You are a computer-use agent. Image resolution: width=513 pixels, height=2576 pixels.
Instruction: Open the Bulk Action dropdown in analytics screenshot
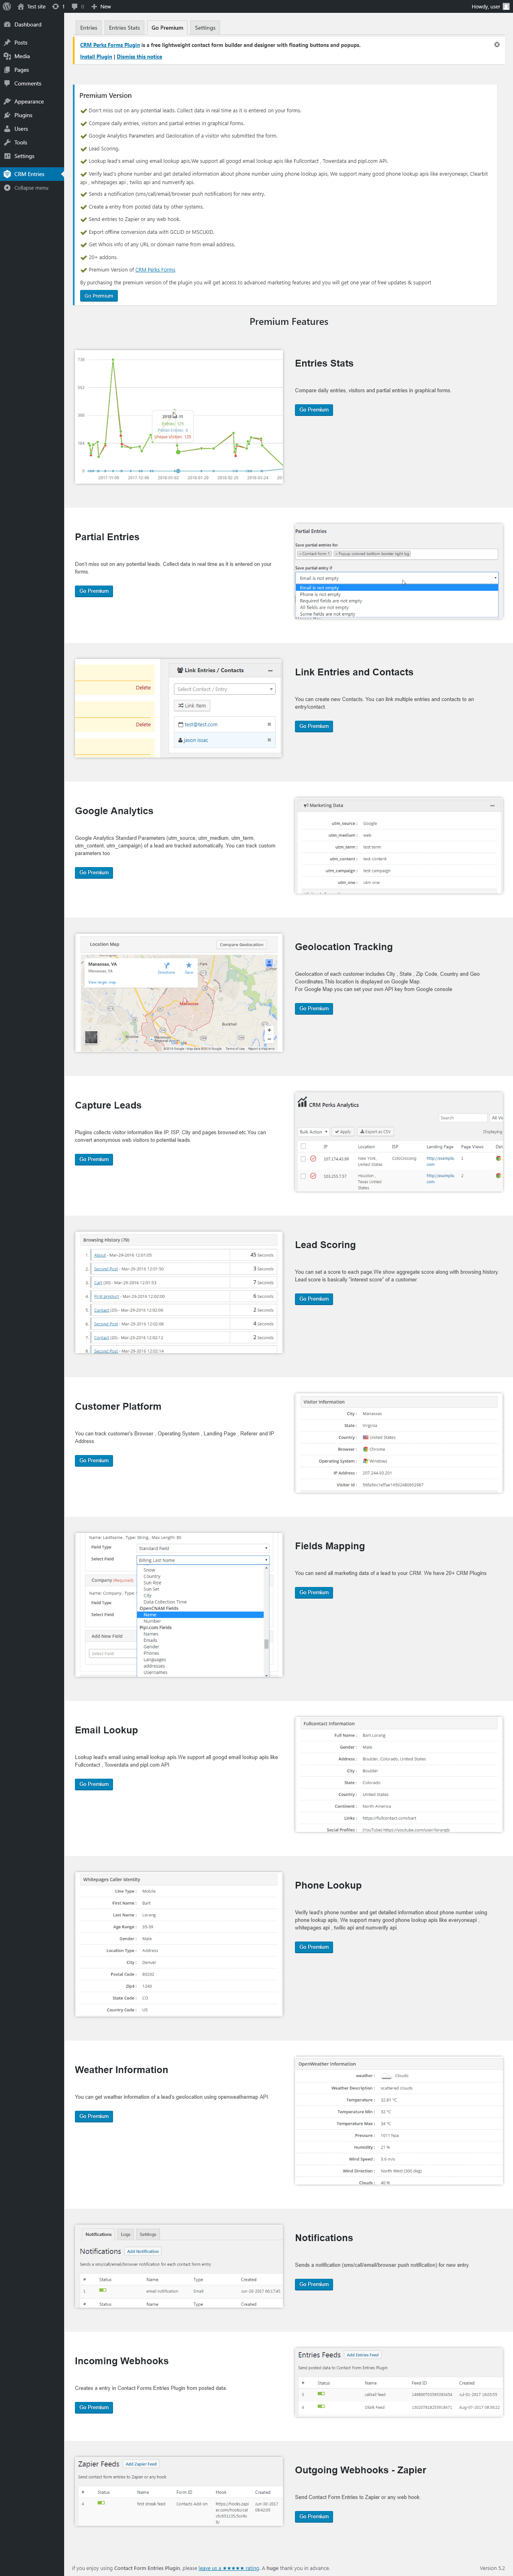(x=313, y=1132)
